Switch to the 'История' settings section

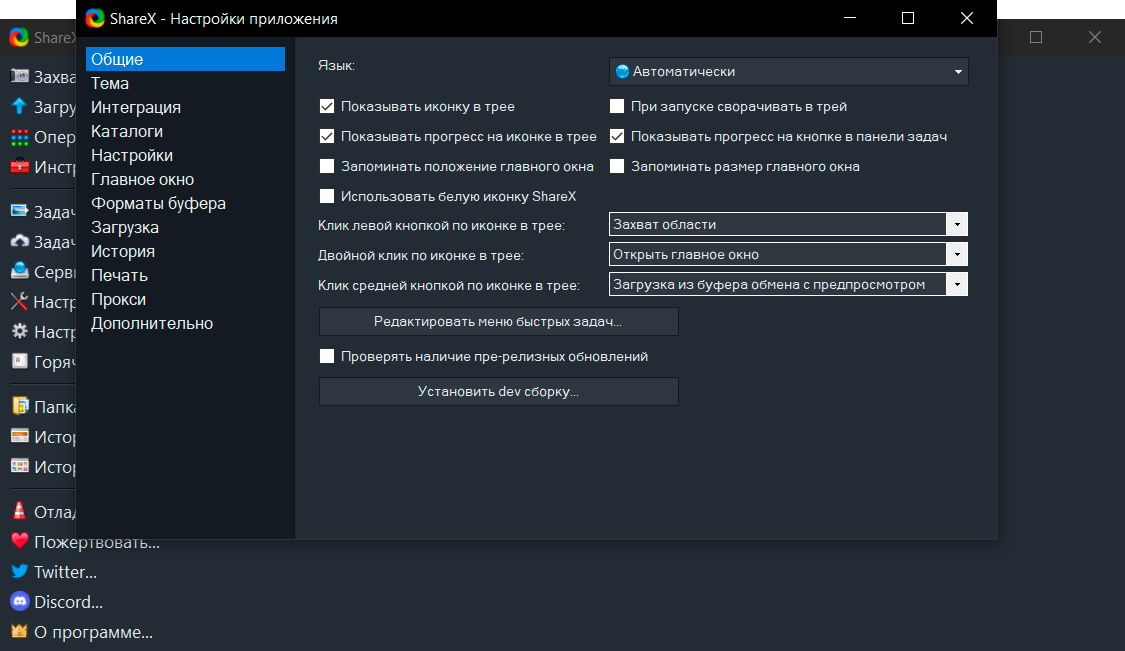[185, 251]
